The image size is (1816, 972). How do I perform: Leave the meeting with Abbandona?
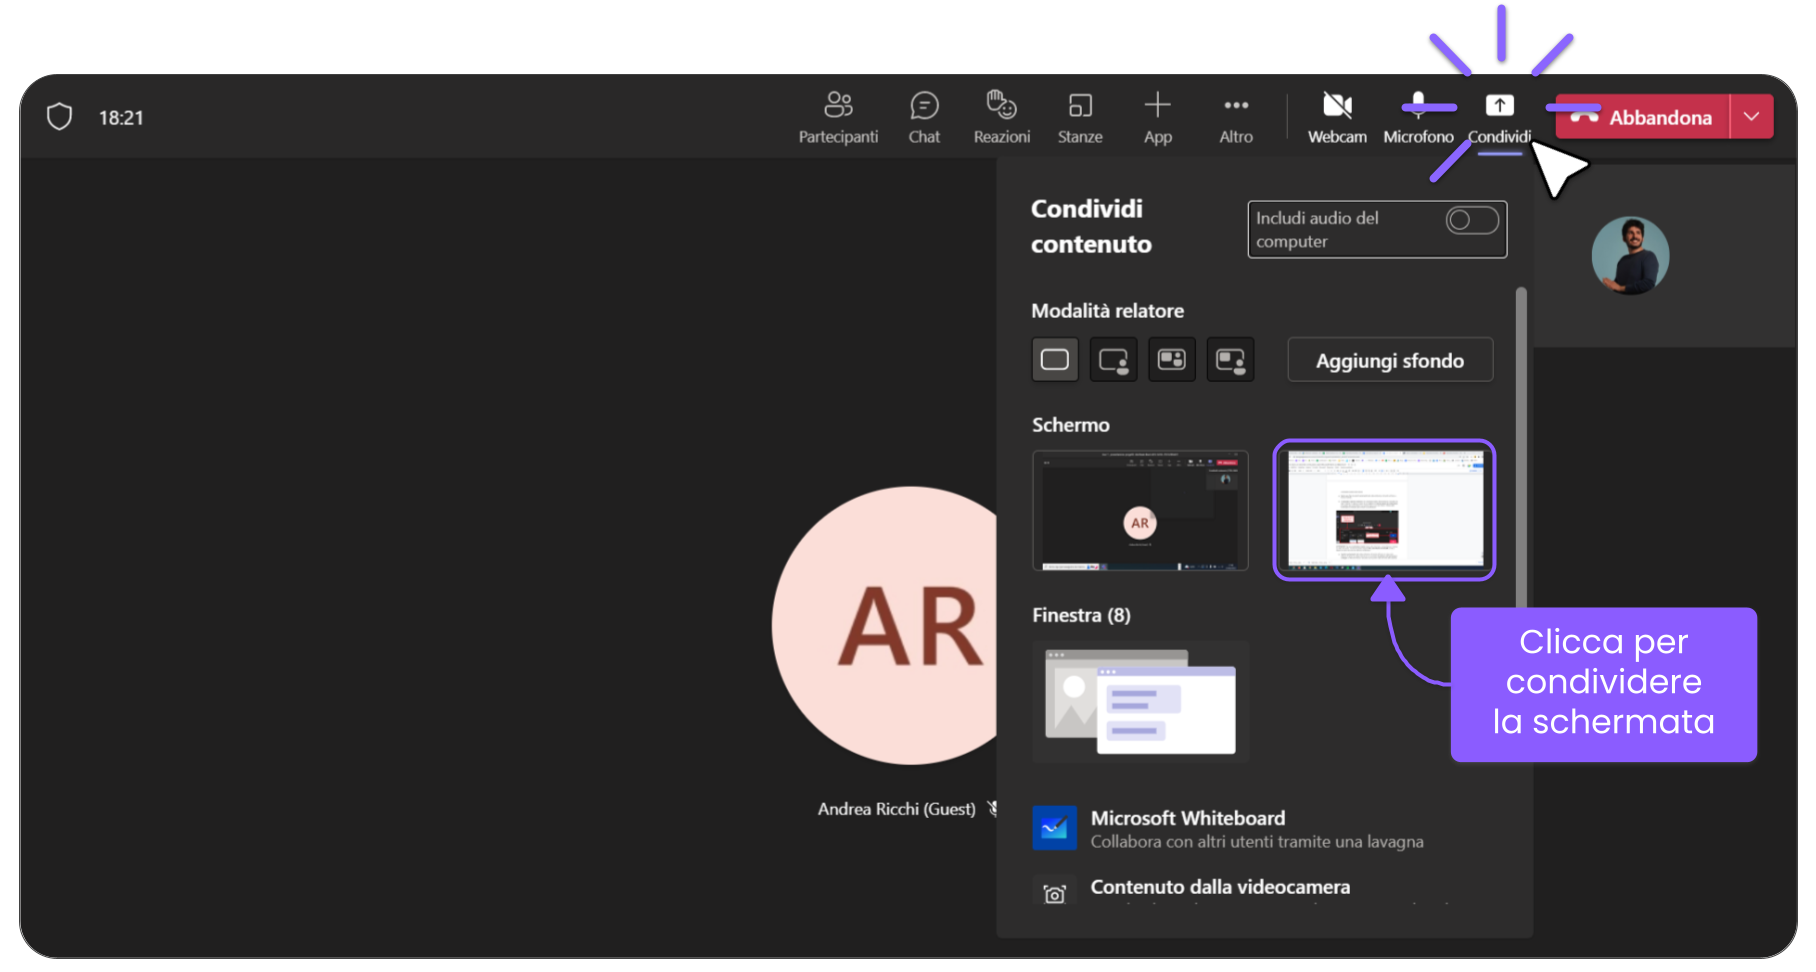point(1643,117)
